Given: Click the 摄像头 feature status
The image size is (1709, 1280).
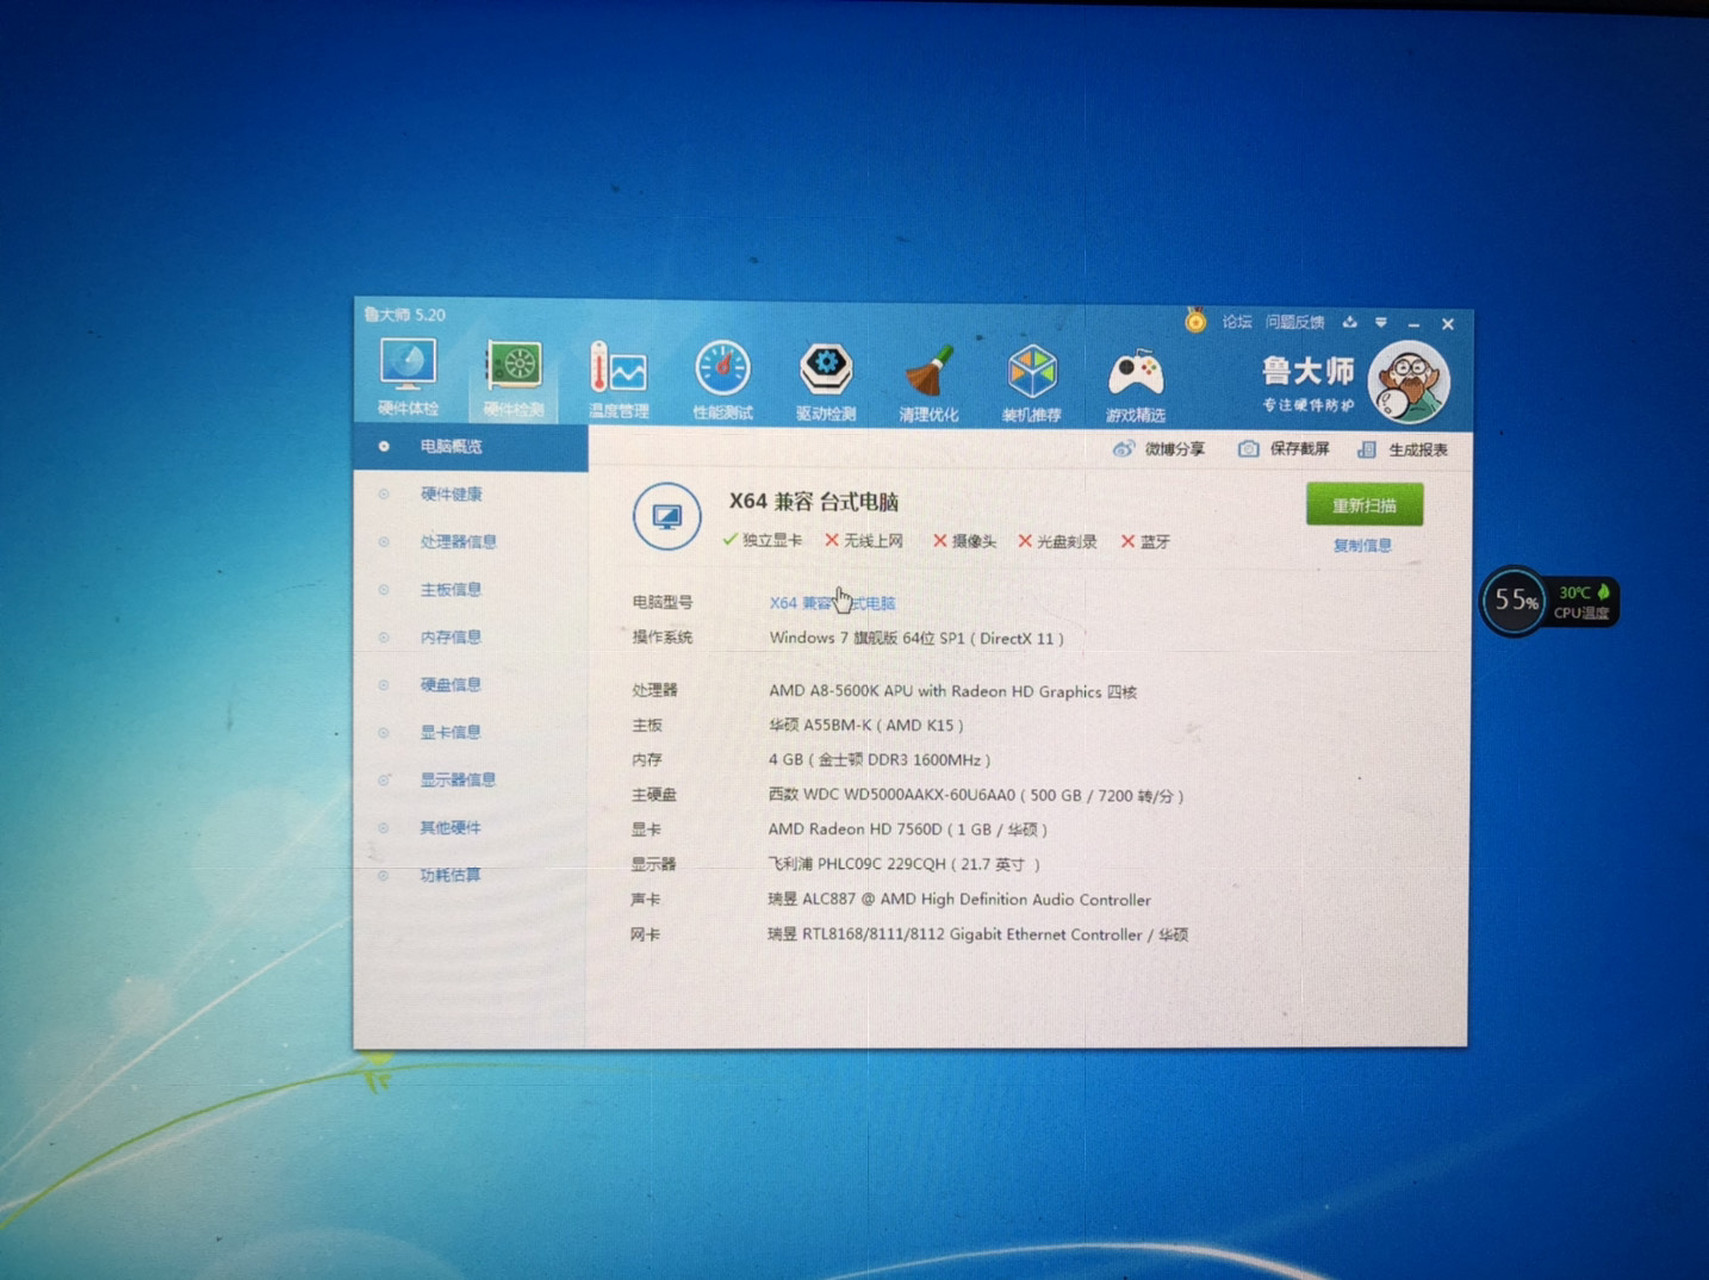Looking at the screenshot, I should click(x=965, y=541).
